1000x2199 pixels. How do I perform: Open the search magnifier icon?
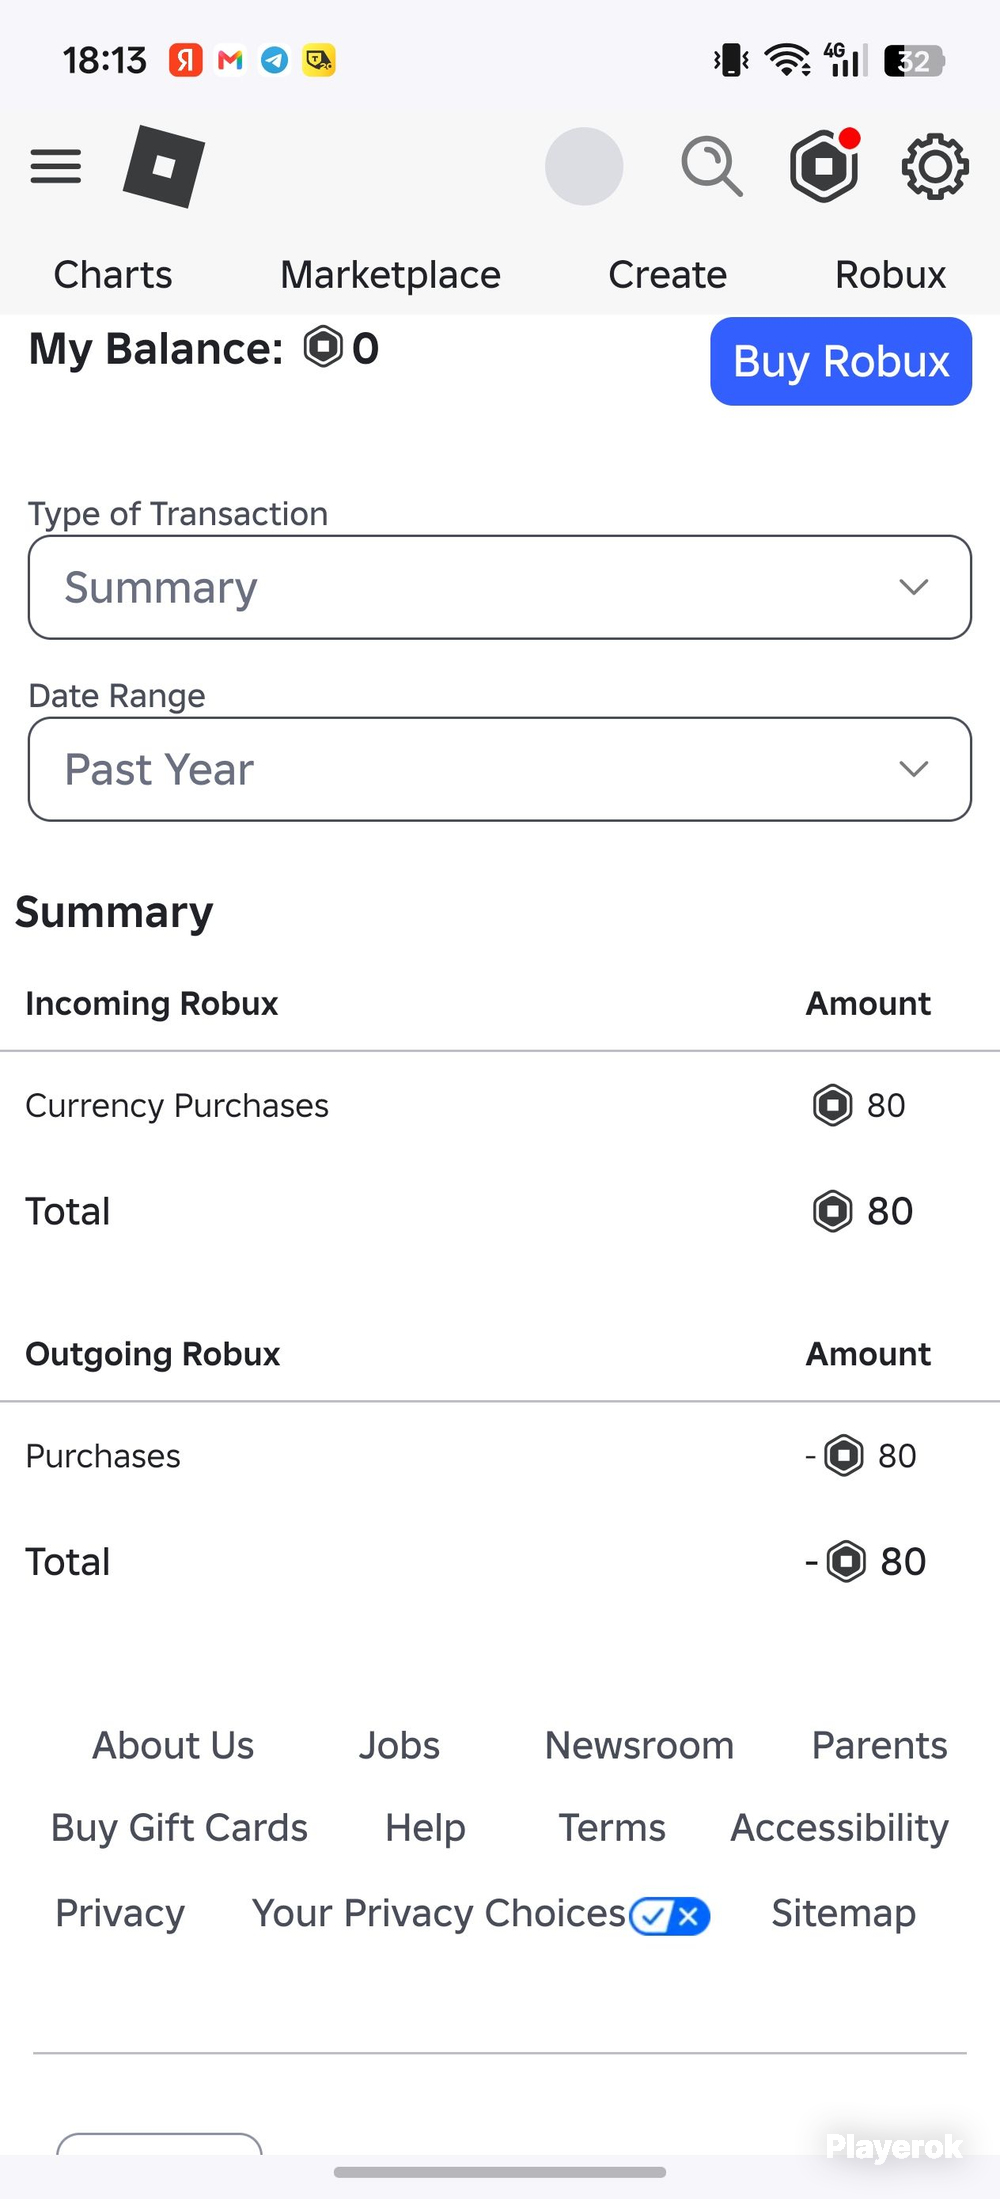pyautogui.click(x=712, y=166)
